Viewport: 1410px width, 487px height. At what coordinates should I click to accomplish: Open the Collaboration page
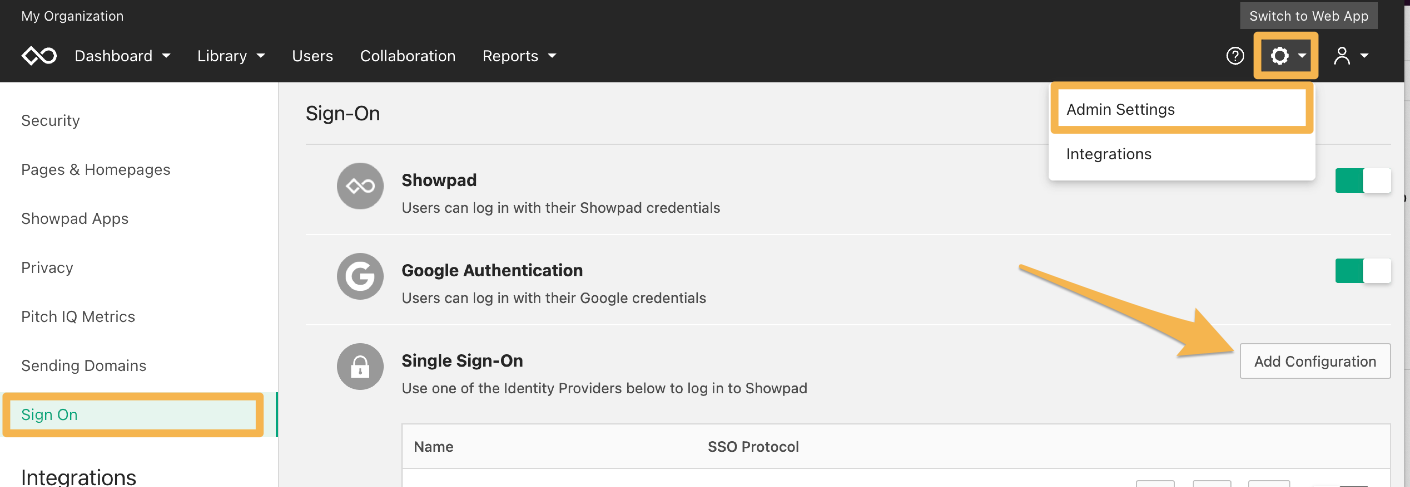(x=408, y=56)
